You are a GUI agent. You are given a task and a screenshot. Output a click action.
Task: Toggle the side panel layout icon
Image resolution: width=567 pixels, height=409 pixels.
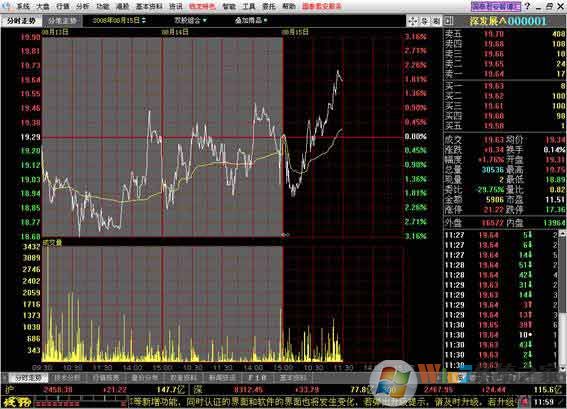[449, 21]
